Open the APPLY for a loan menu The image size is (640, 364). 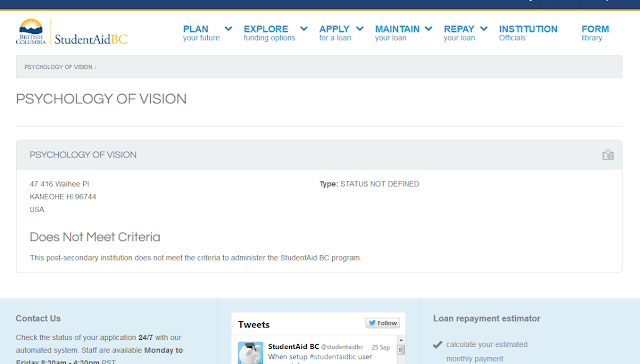click(335, 33)
